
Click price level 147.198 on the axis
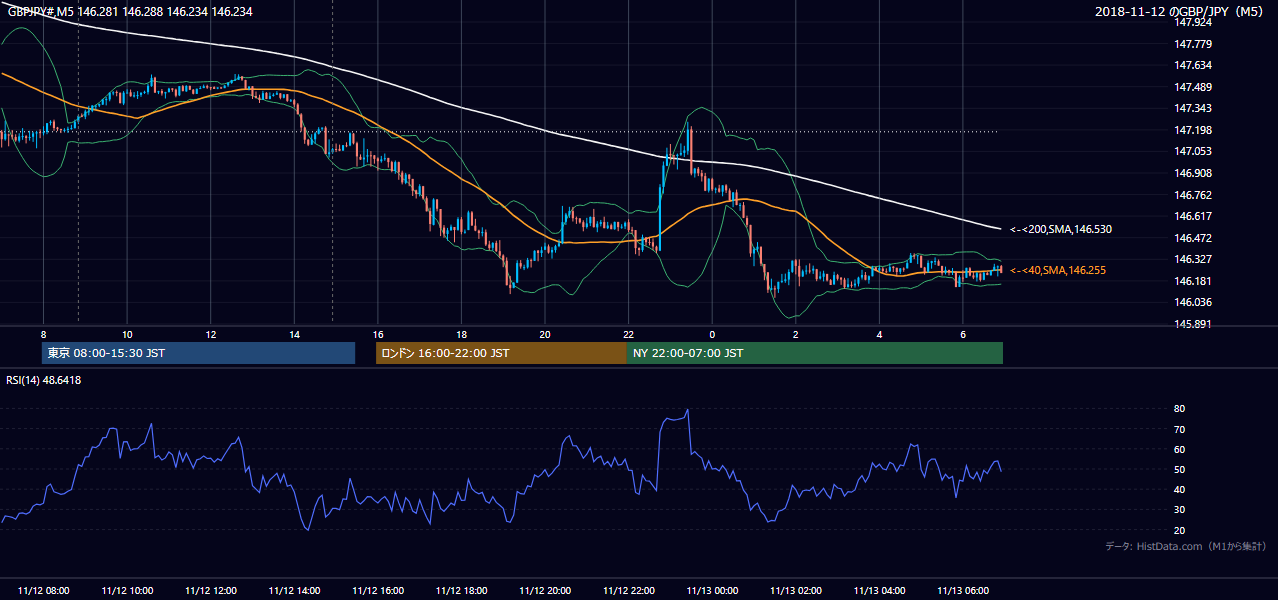[1194, 130]
